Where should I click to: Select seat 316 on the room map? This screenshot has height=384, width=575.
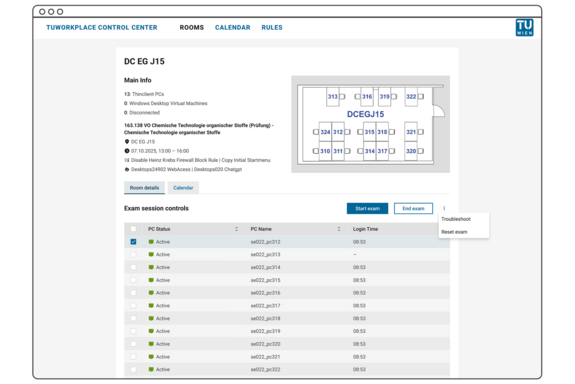pyautogui.click(x=367, y=96)
